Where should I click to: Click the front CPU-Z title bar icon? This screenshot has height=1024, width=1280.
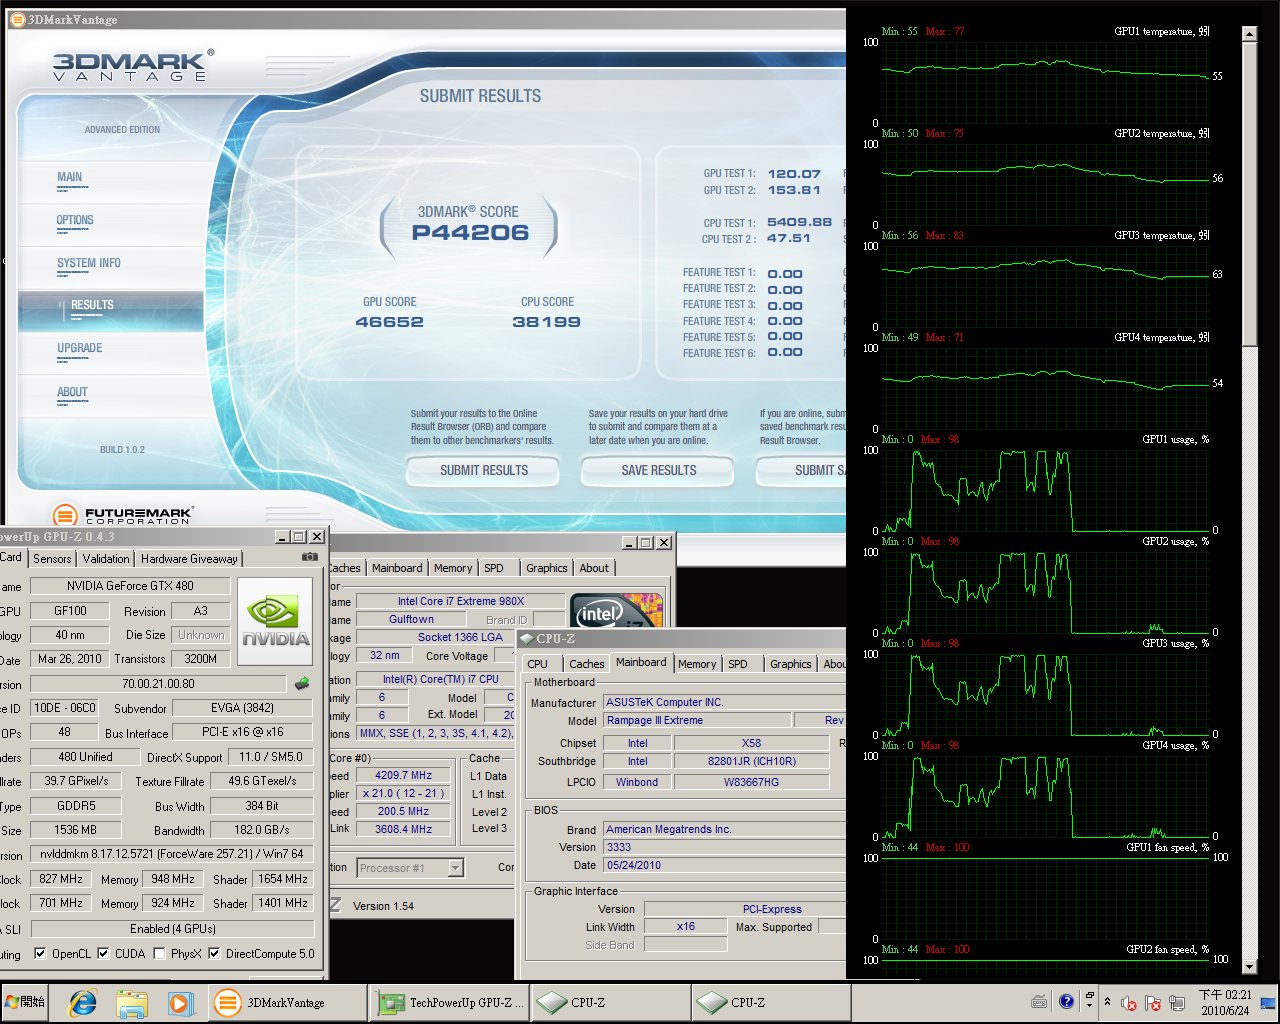tap(527, 638)
